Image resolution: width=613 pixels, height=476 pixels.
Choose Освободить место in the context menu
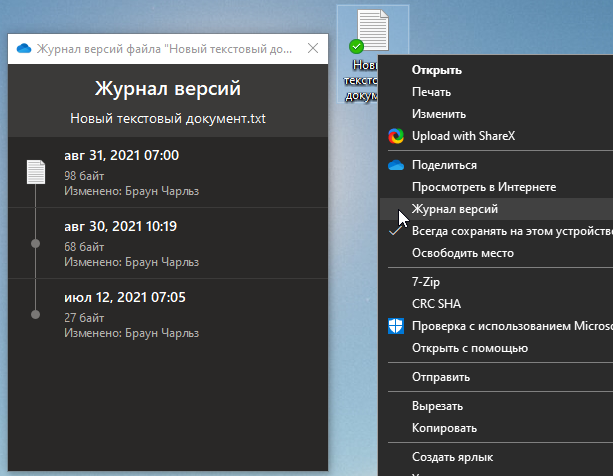pyautogui.click(x=496, y=253)
